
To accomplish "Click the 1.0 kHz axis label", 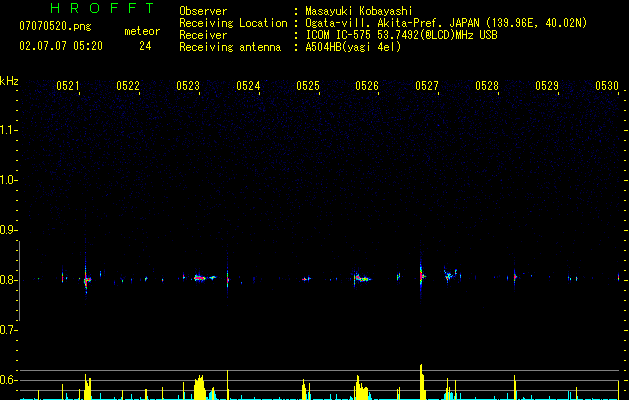I will click(9, 180).
